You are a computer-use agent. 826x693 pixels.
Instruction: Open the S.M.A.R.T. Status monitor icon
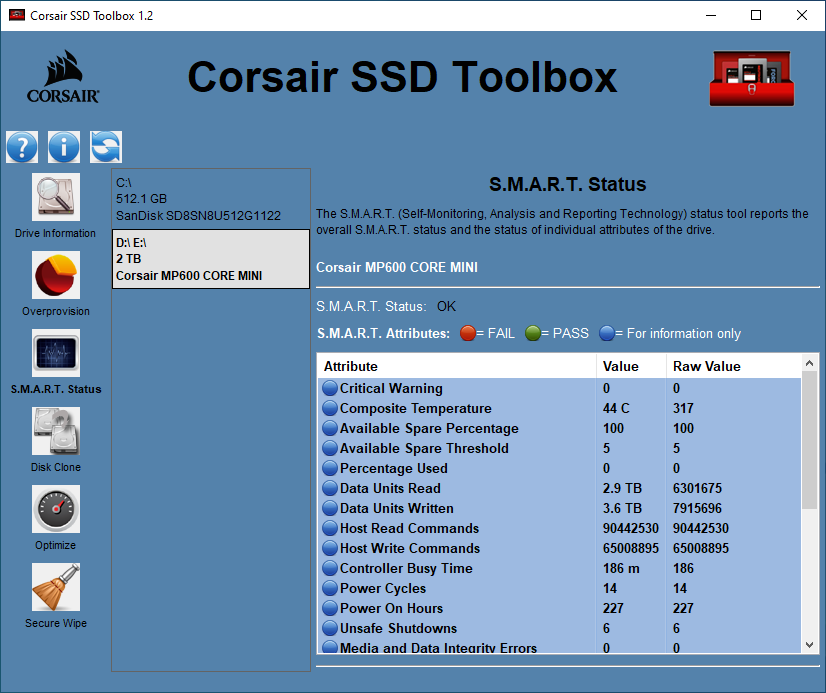tap(56, 354)
